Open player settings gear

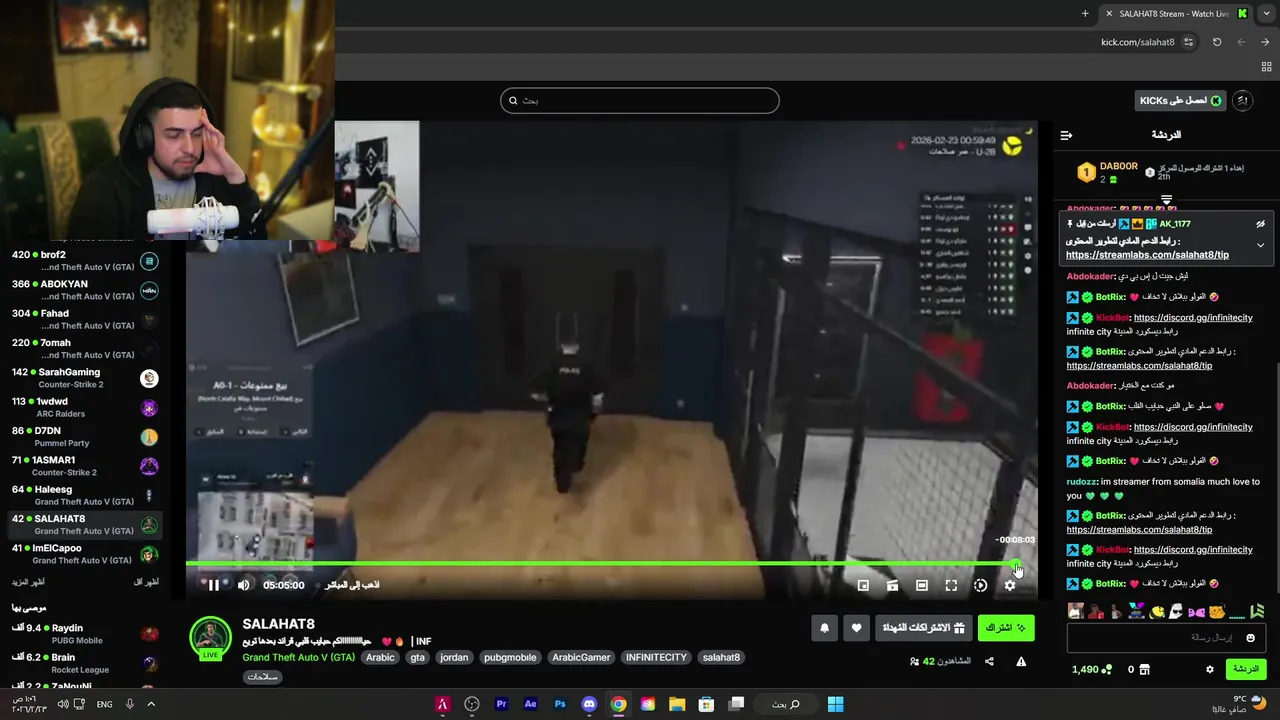pyautogui.click(x=1010, y=585)
